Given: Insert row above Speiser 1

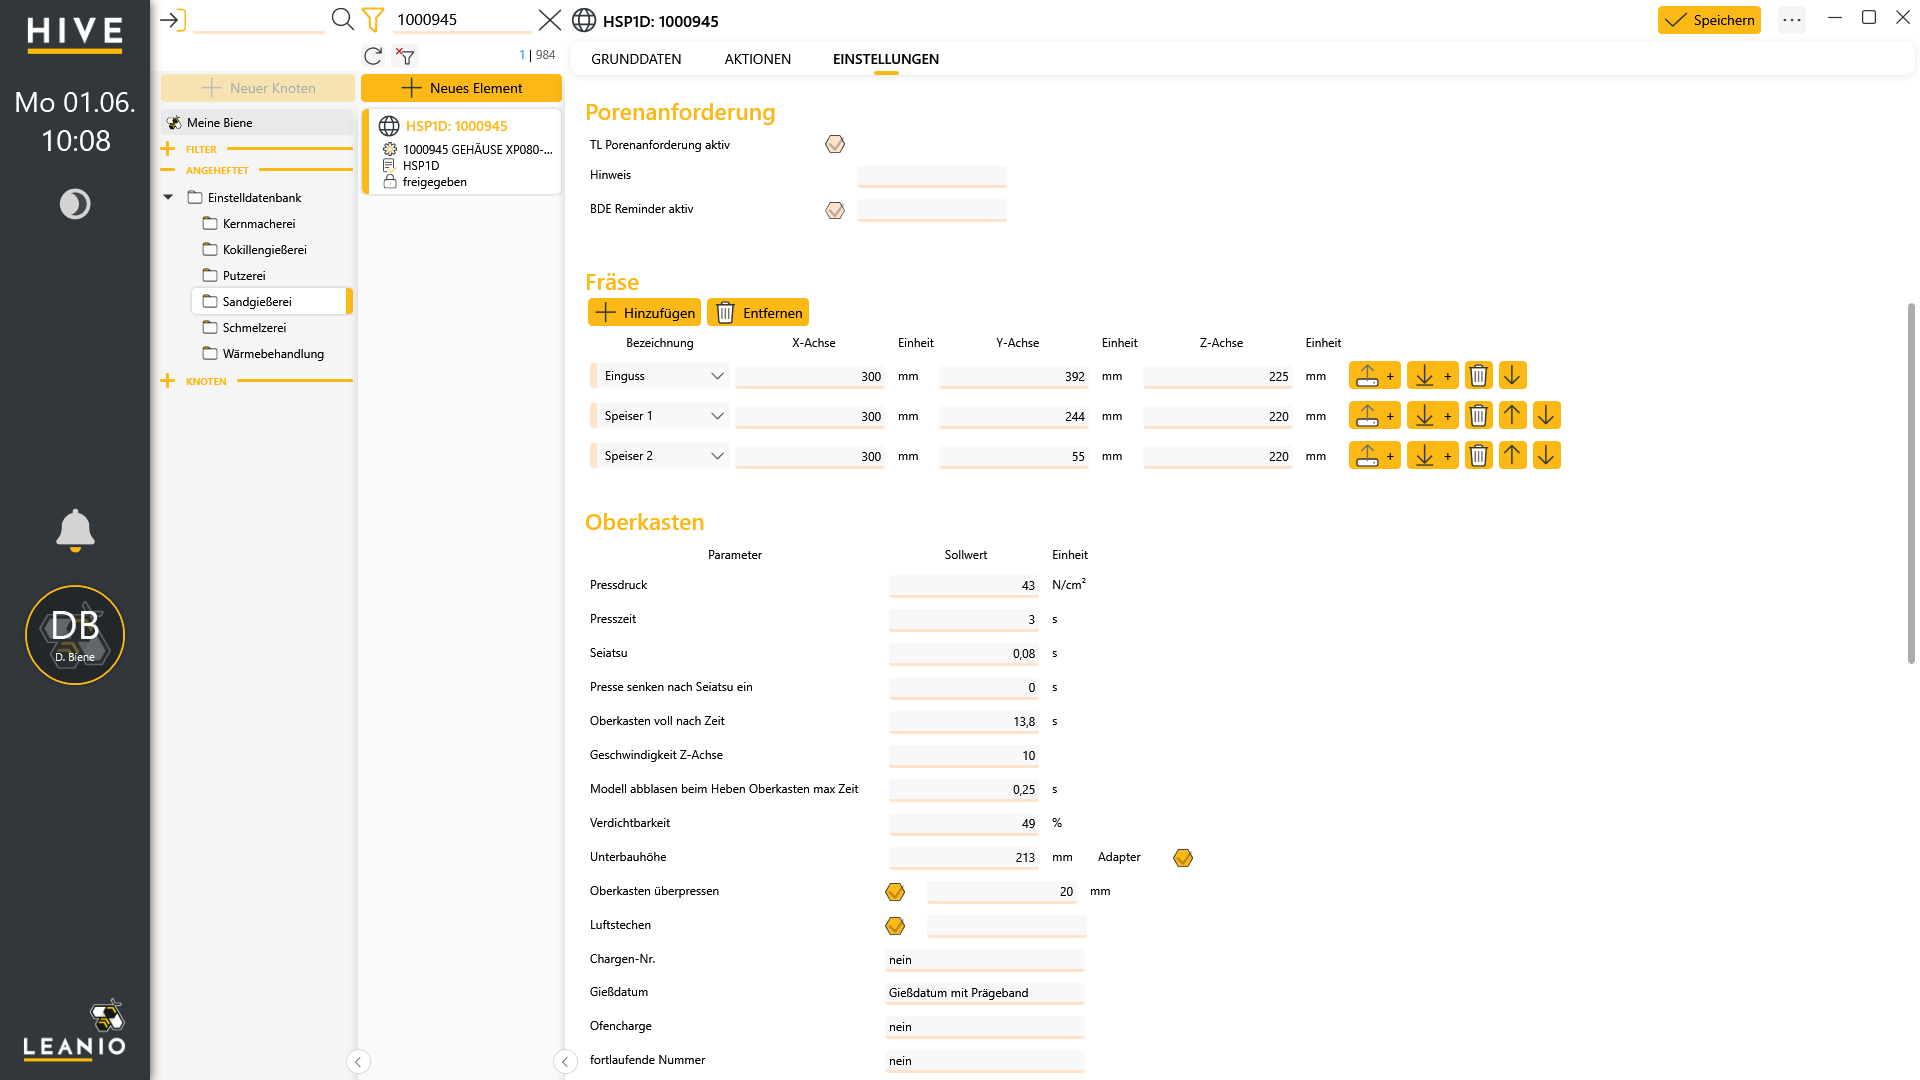Looking at the screenshot, I should (x=1375, y=416).
